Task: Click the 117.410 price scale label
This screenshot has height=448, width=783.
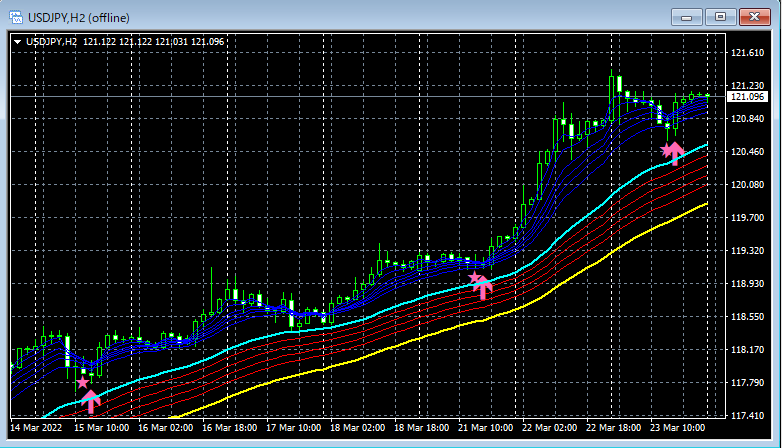Action: click(x=748, y=416)
